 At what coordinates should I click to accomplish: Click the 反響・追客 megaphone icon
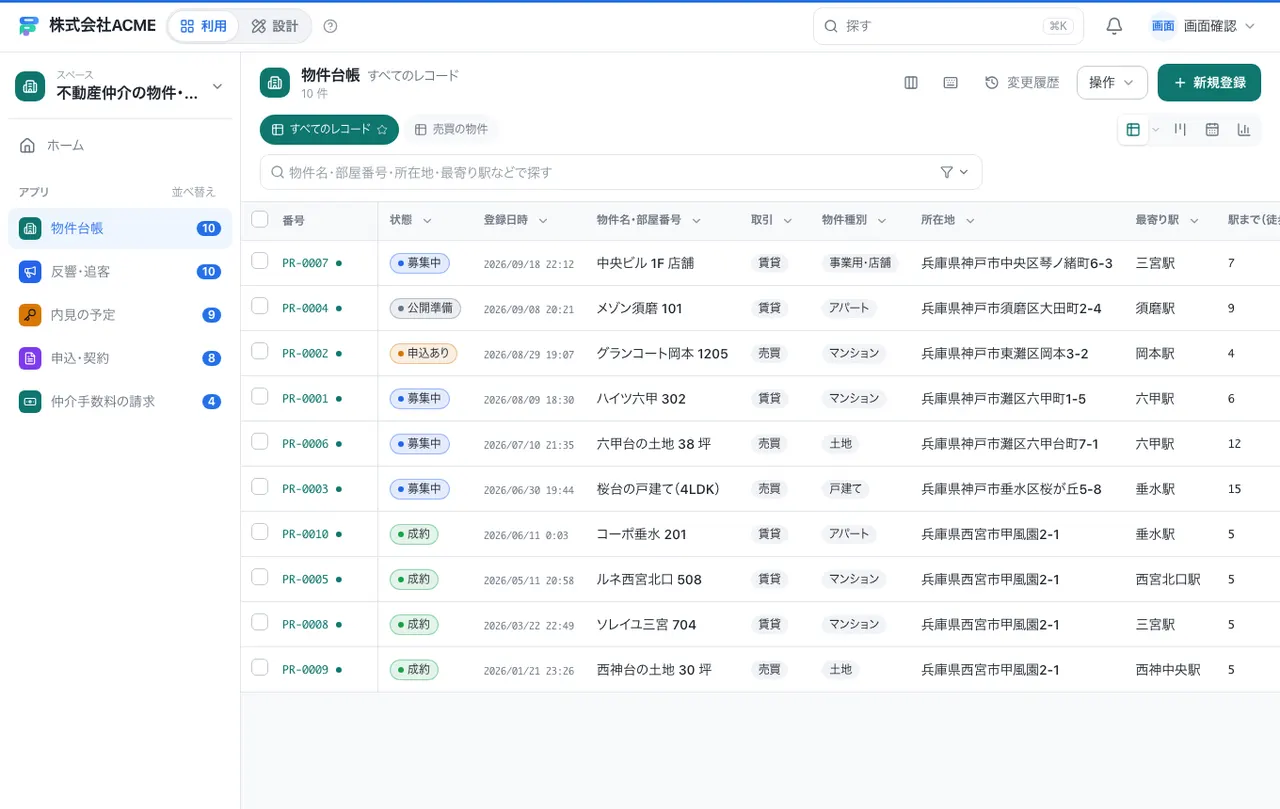(x=30, y=271)
